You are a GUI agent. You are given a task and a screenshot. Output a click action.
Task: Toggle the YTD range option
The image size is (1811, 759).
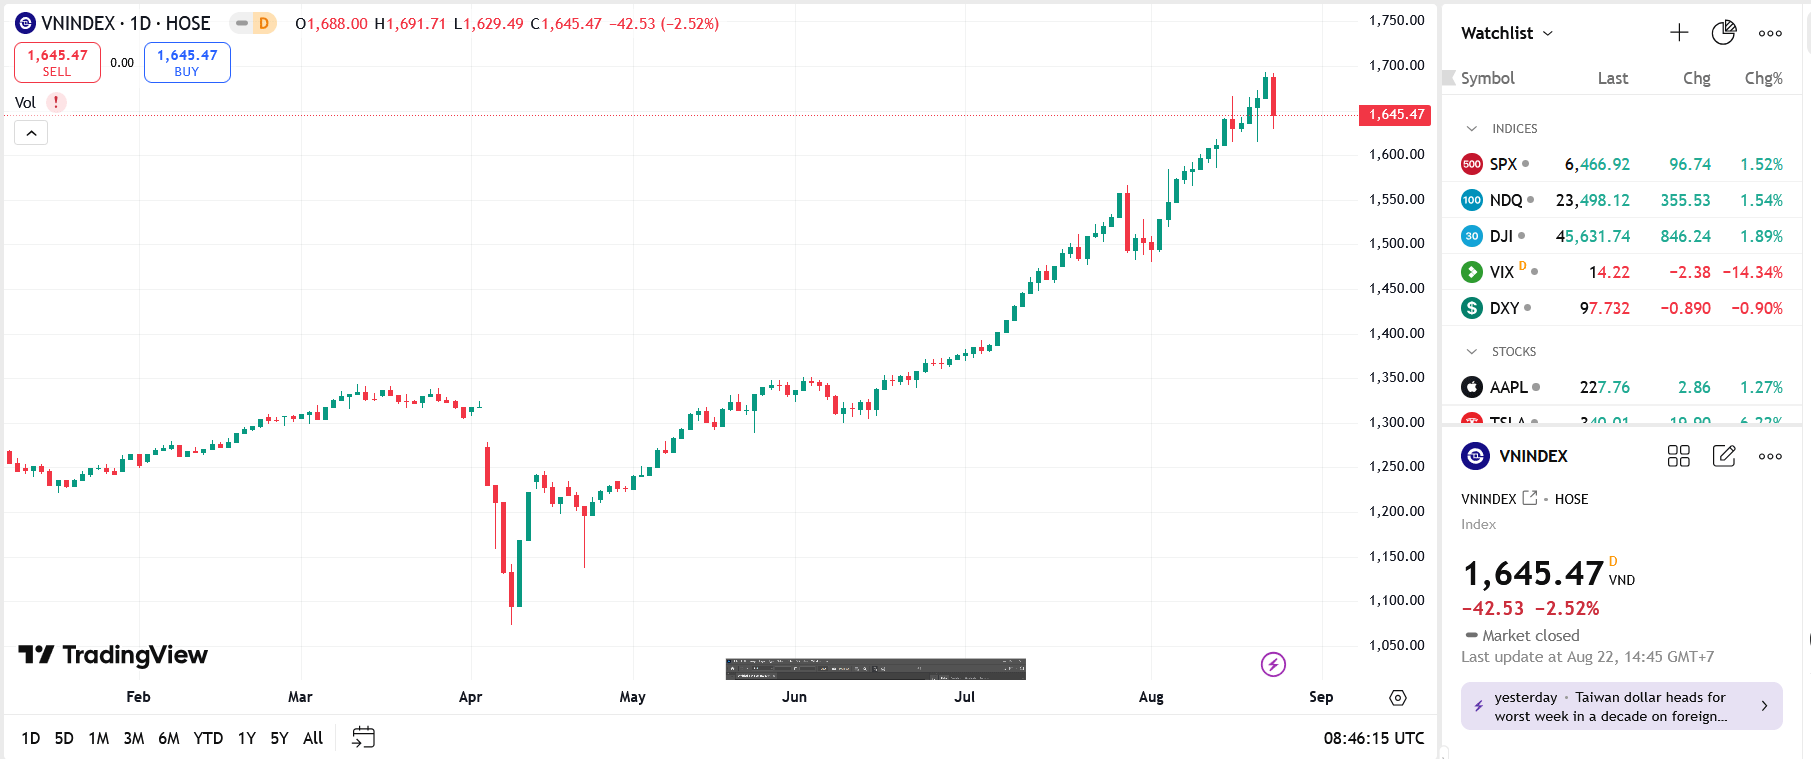(x=208, y=737)
